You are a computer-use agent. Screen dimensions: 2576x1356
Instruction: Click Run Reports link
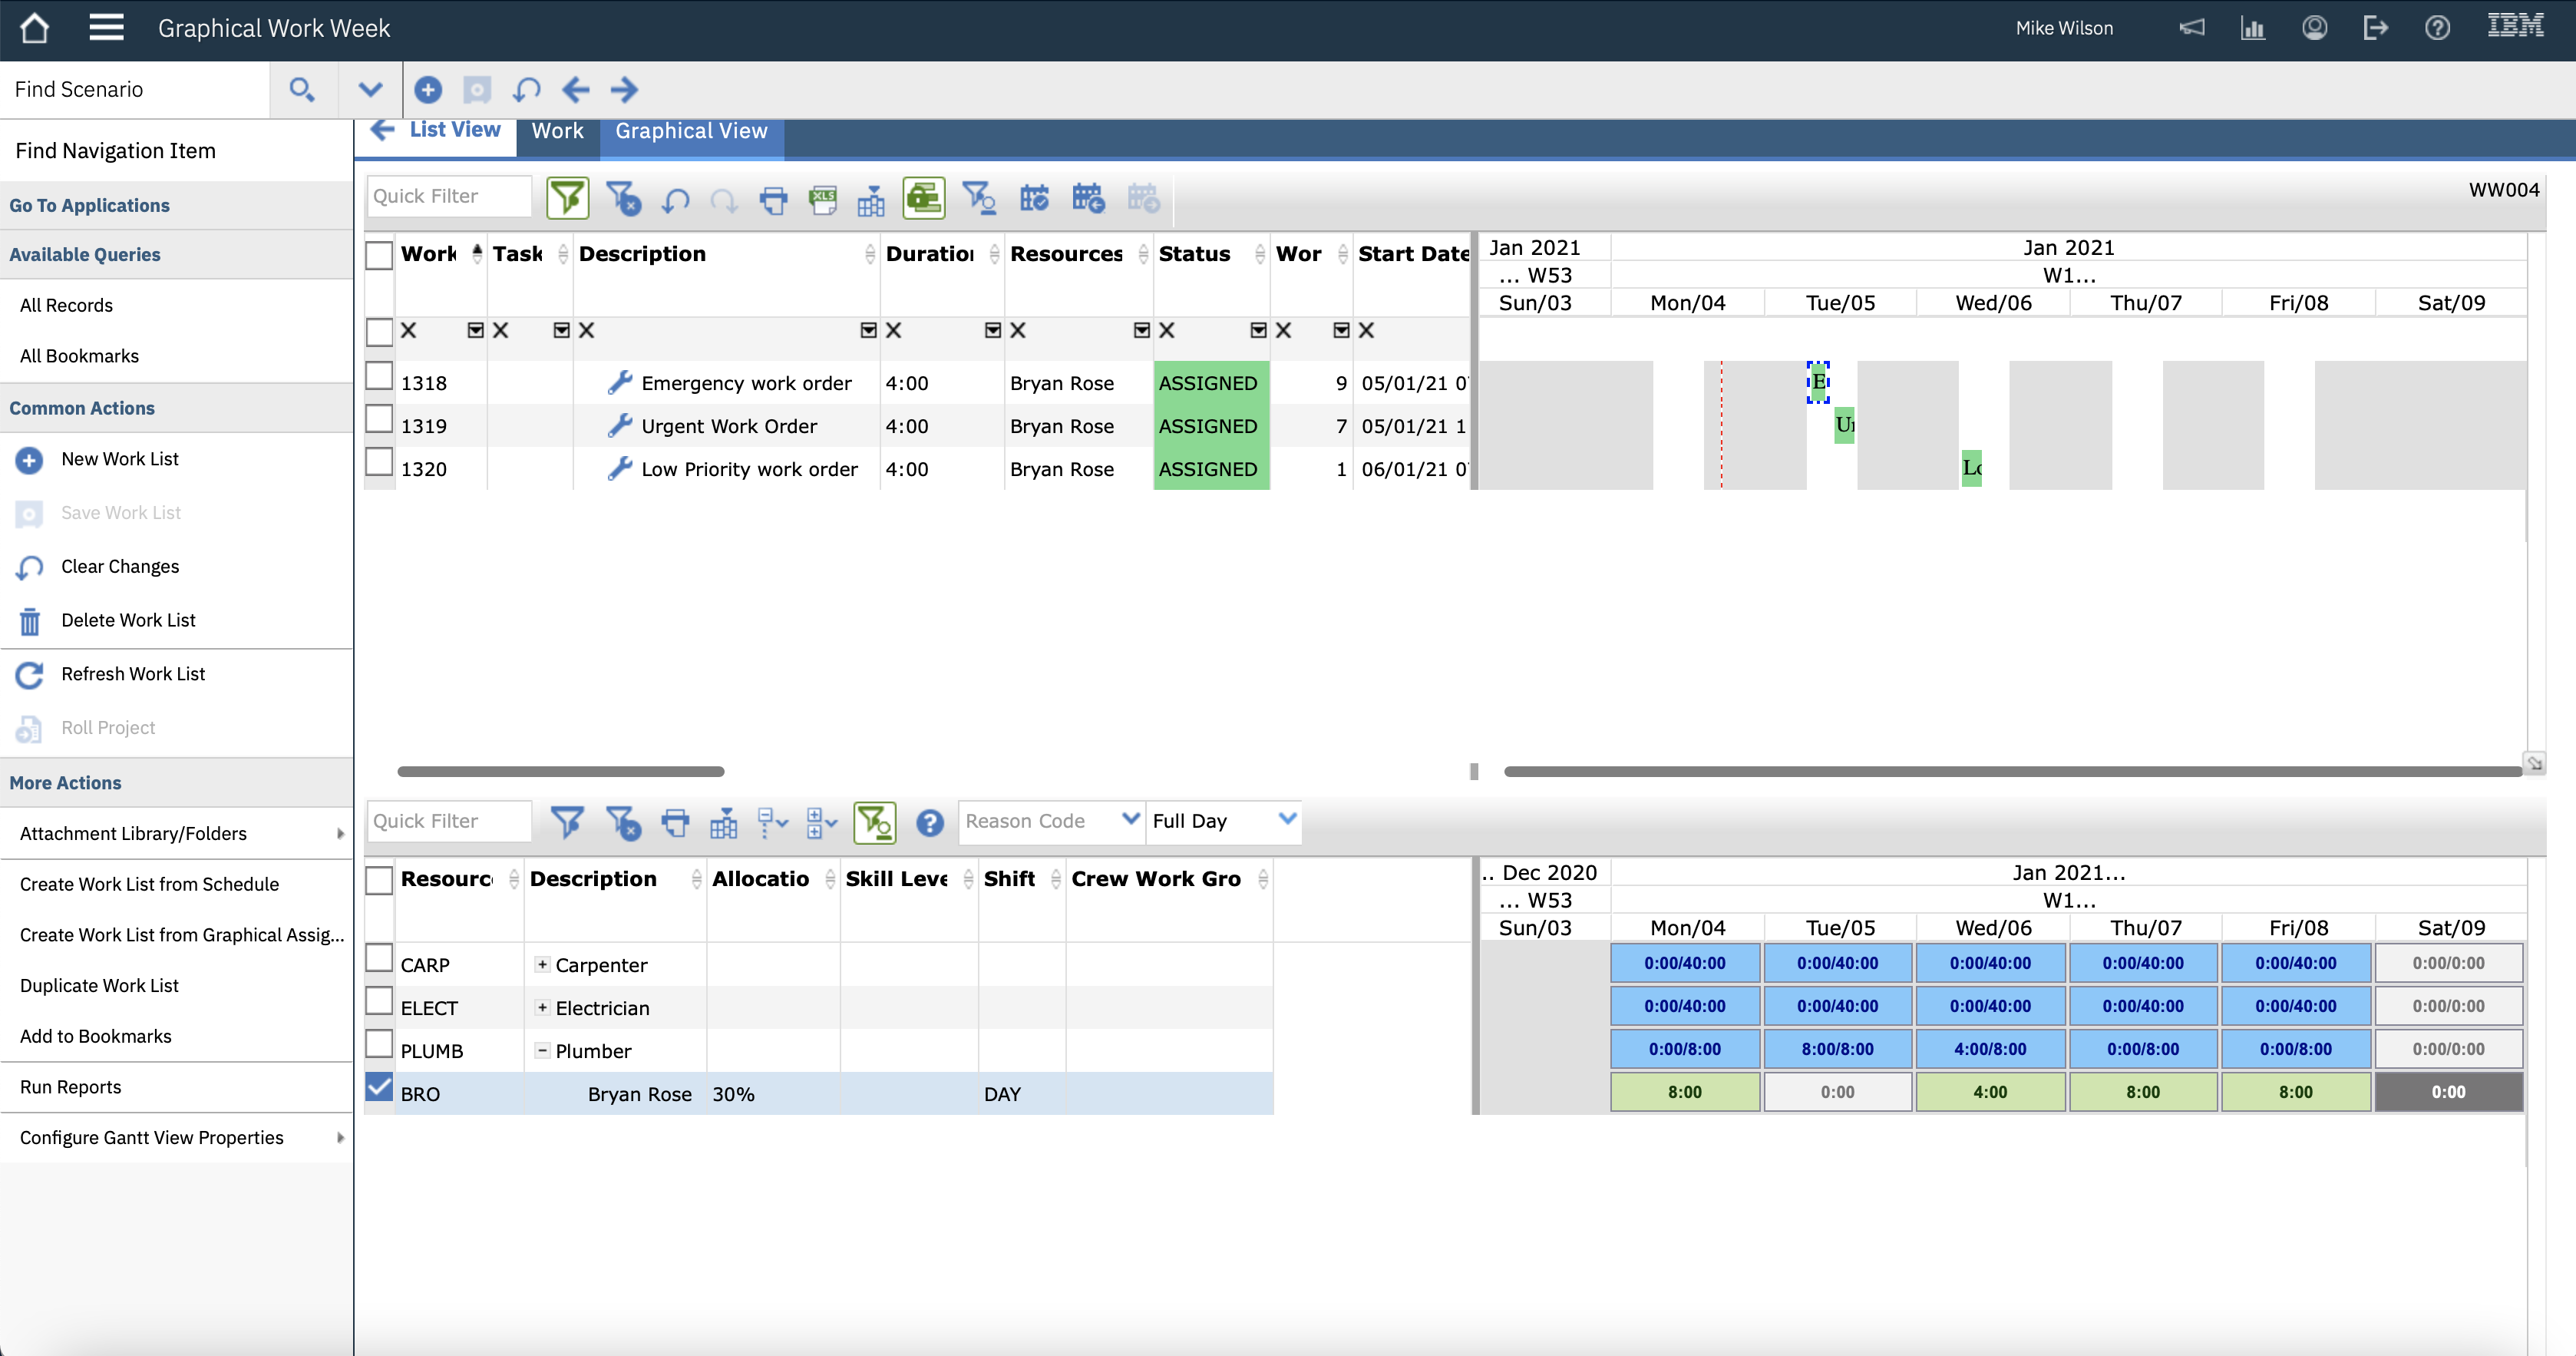[x=70, y=1087]
